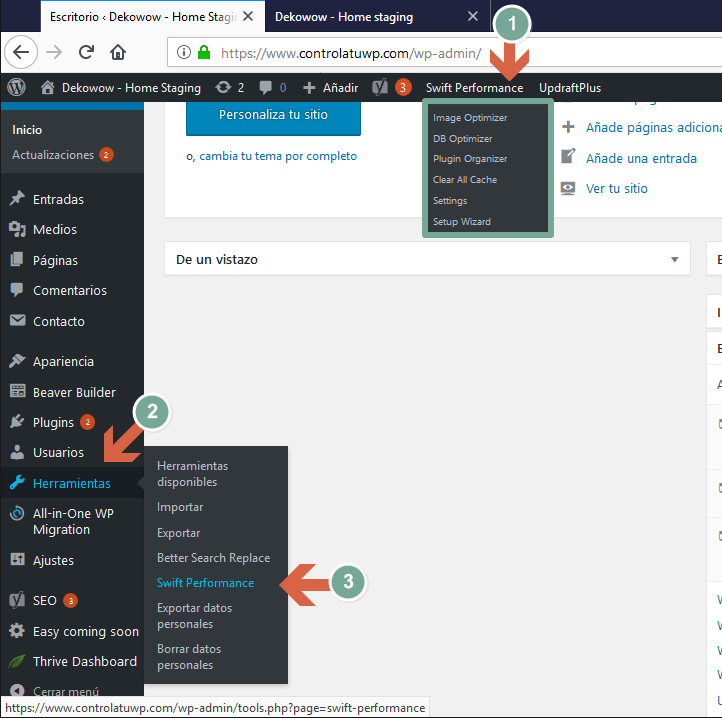Select Herramientas disponibles in the flyout

[x=192, y=473]
